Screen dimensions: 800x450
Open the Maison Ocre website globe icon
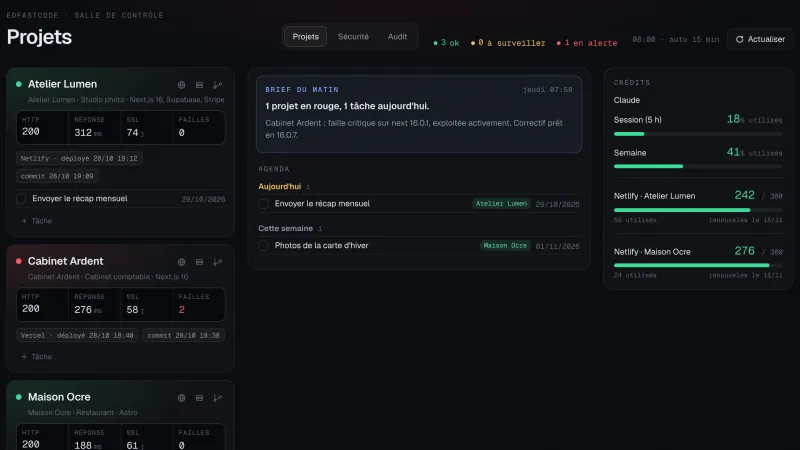[x=181, y=397]
